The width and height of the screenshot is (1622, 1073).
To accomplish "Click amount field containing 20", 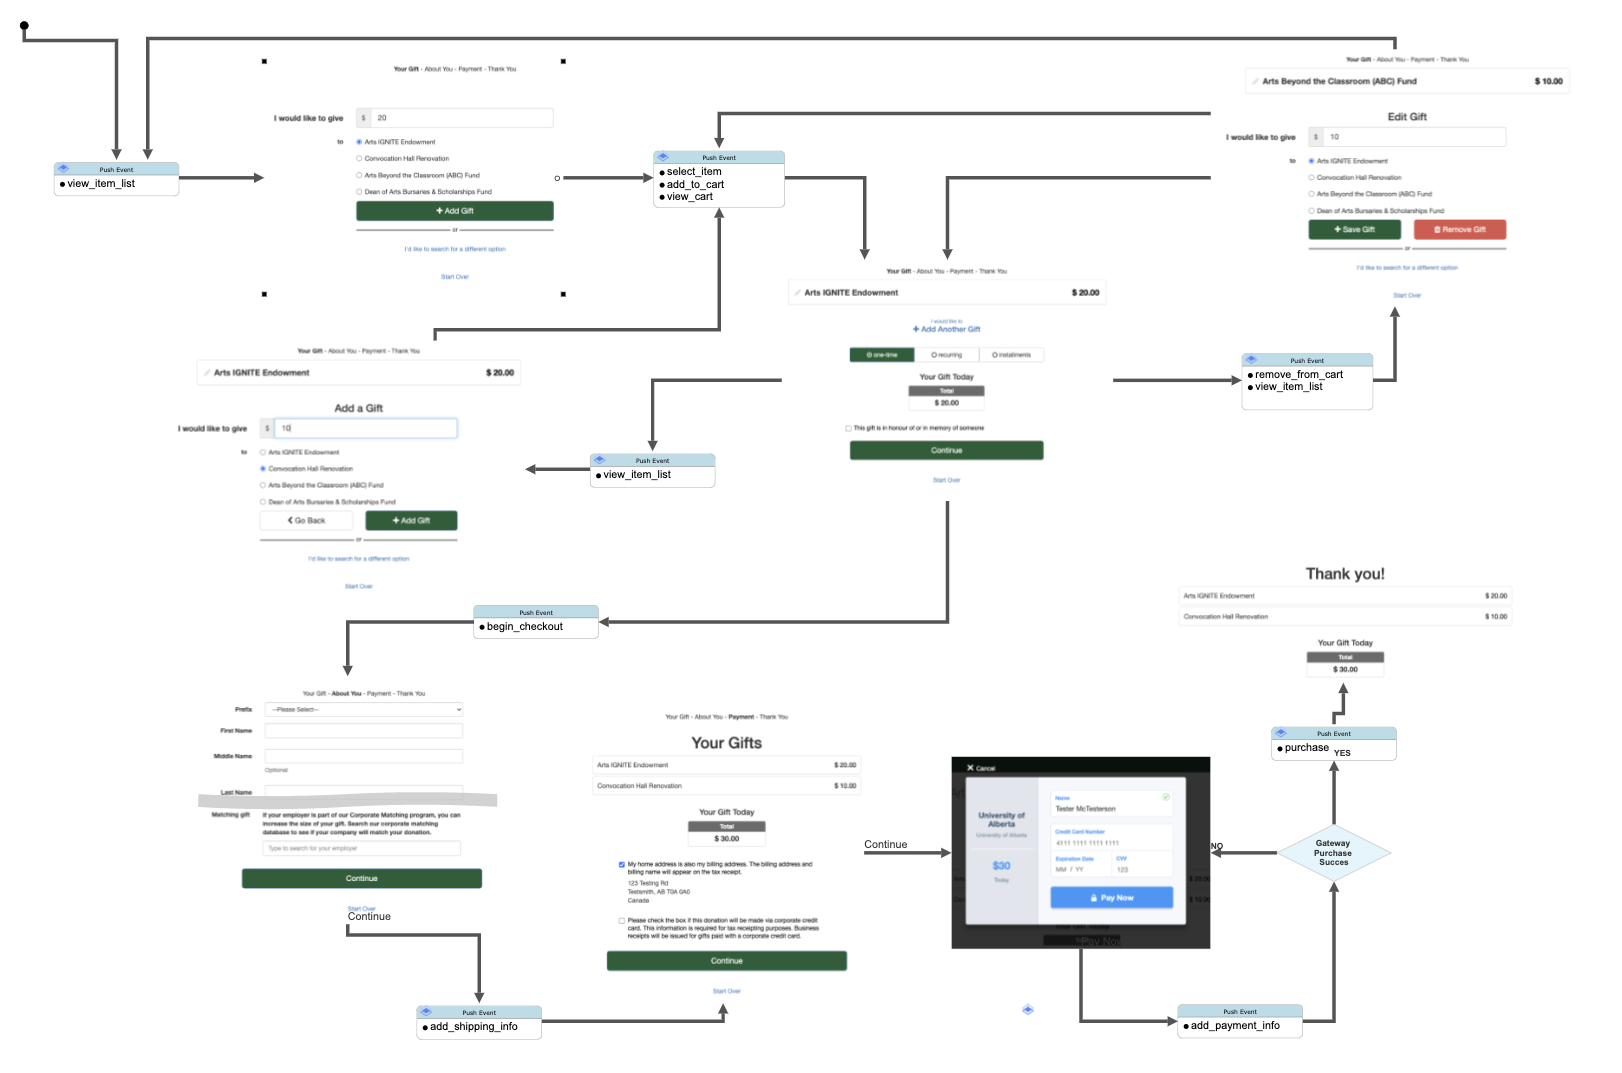I will tap(463, 118).
